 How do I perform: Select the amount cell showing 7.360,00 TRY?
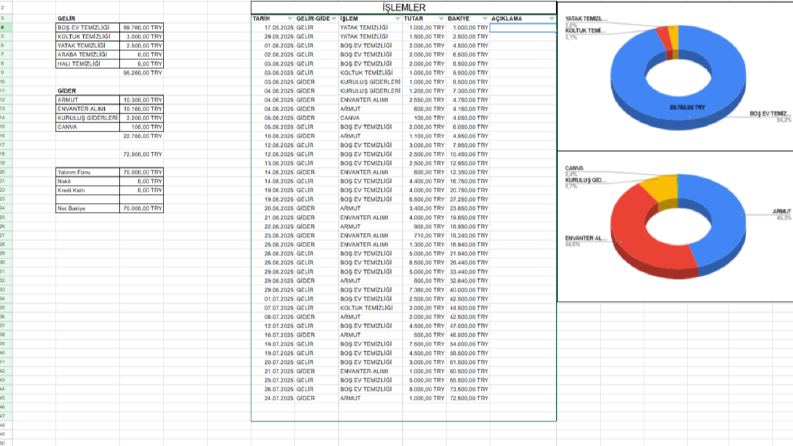click(x=424, y=290)
